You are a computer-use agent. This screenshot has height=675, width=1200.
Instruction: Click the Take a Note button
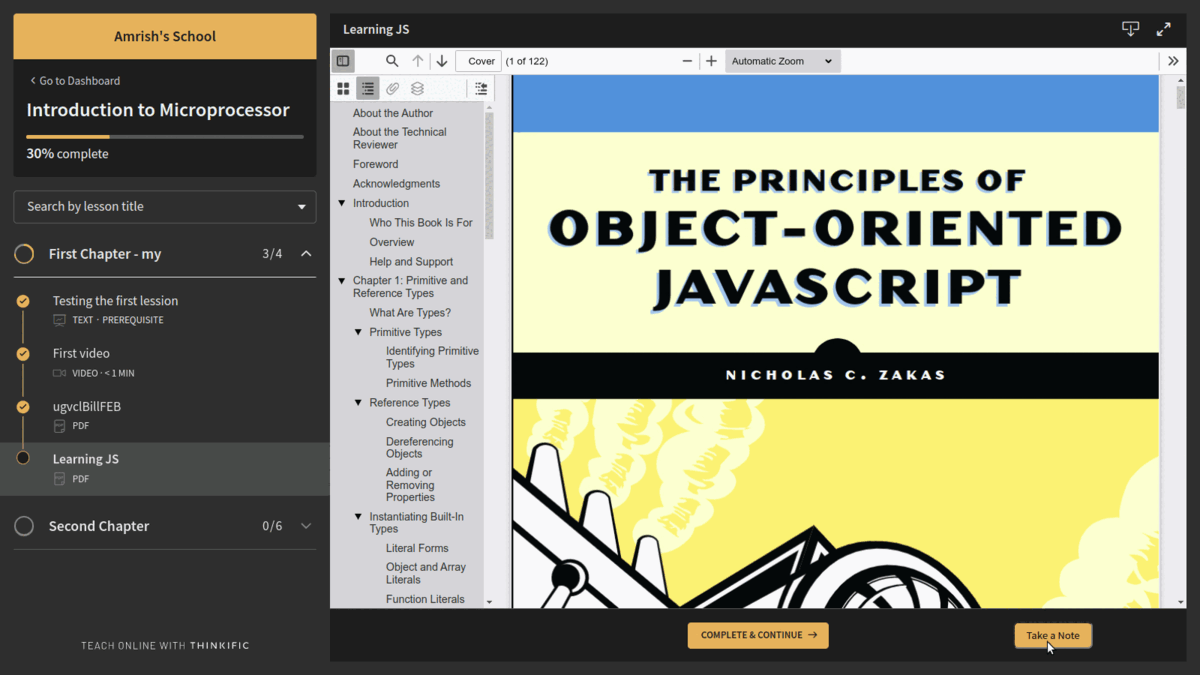1053,635
